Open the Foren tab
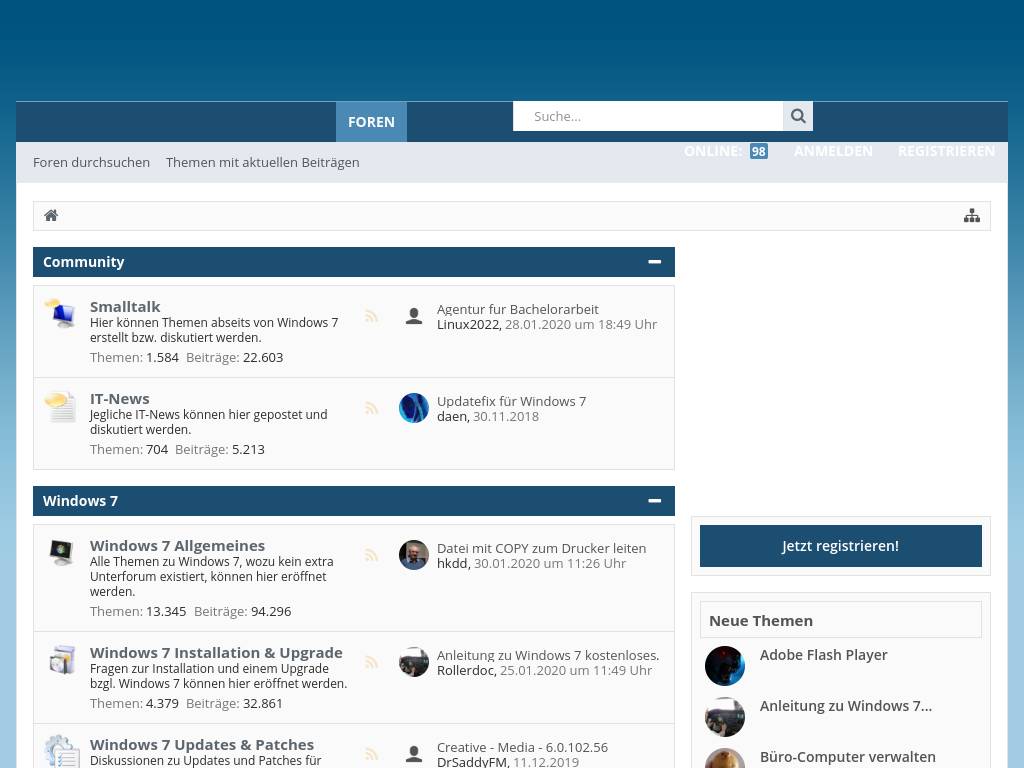 point(371,122)
